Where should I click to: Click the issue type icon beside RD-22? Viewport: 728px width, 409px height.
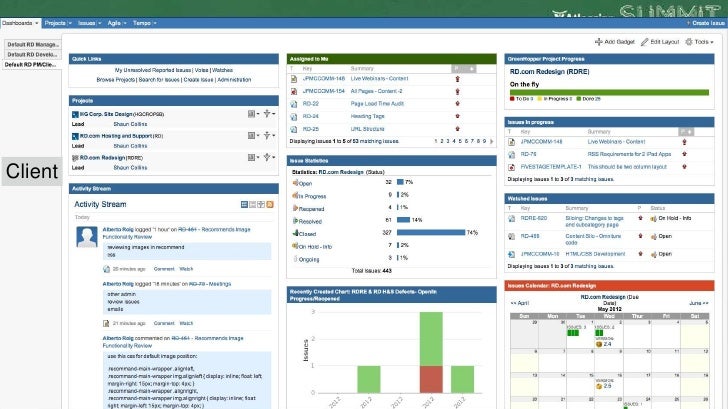click(293, 104)
